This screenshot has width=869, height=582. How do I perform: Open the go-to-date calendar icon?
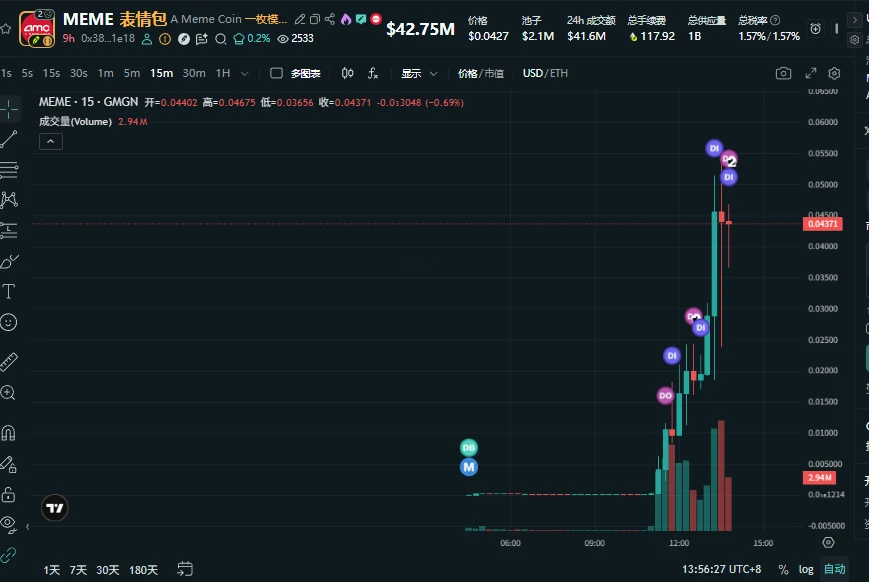(185, 569)
